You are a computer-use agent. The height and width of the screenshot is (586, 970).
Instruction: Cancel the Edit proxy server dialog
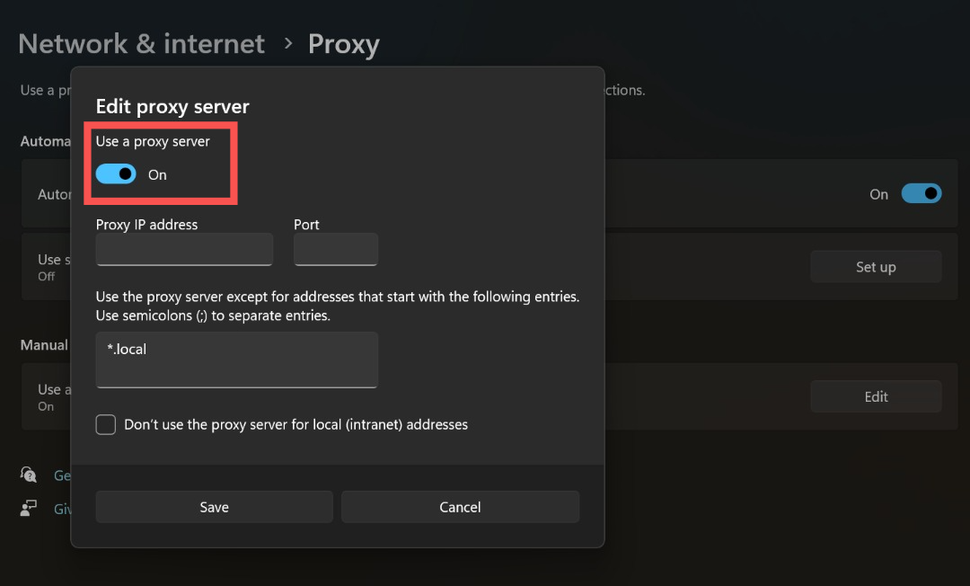459,506
